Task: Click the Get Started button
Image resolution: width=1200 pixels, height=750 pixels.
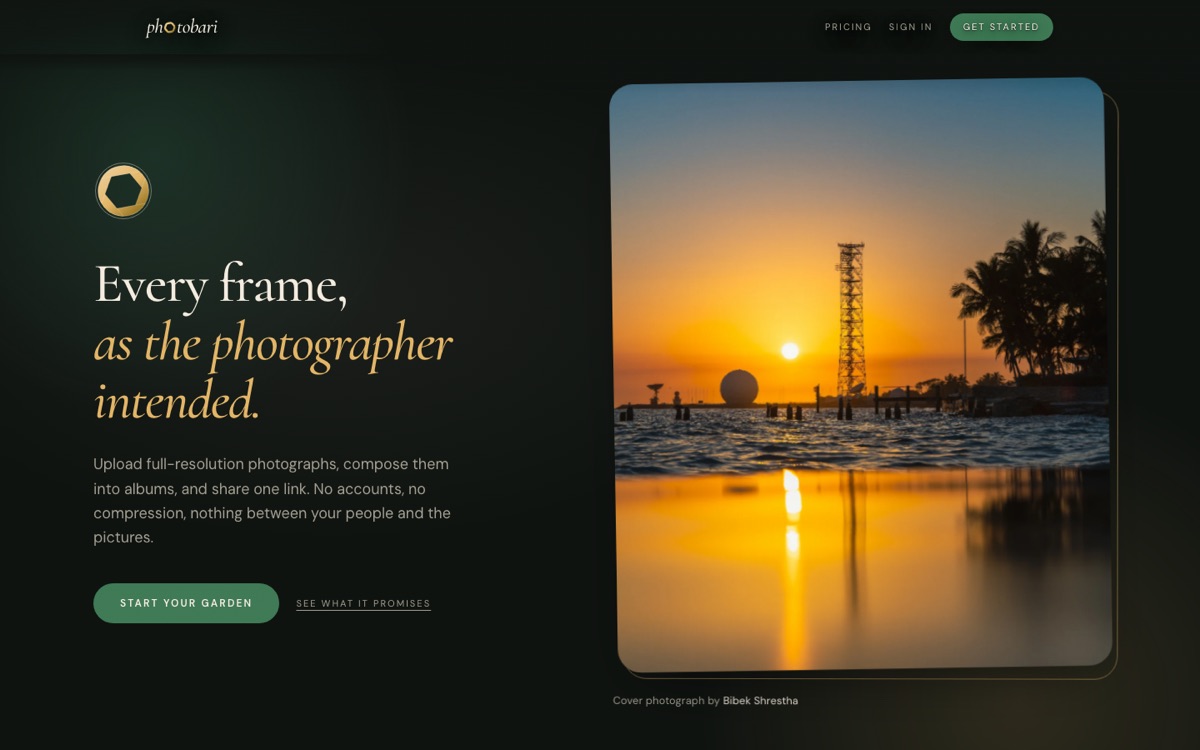Action: pos(1001,27)
